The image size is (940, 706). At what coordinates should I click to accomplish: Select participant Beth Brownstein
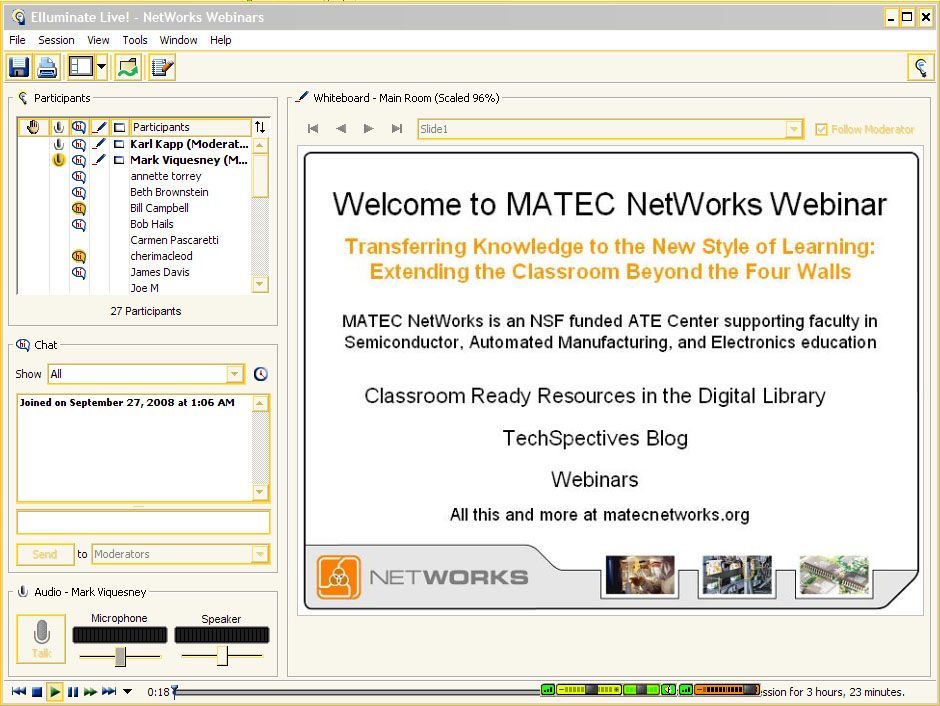click(x=169, y=192)
